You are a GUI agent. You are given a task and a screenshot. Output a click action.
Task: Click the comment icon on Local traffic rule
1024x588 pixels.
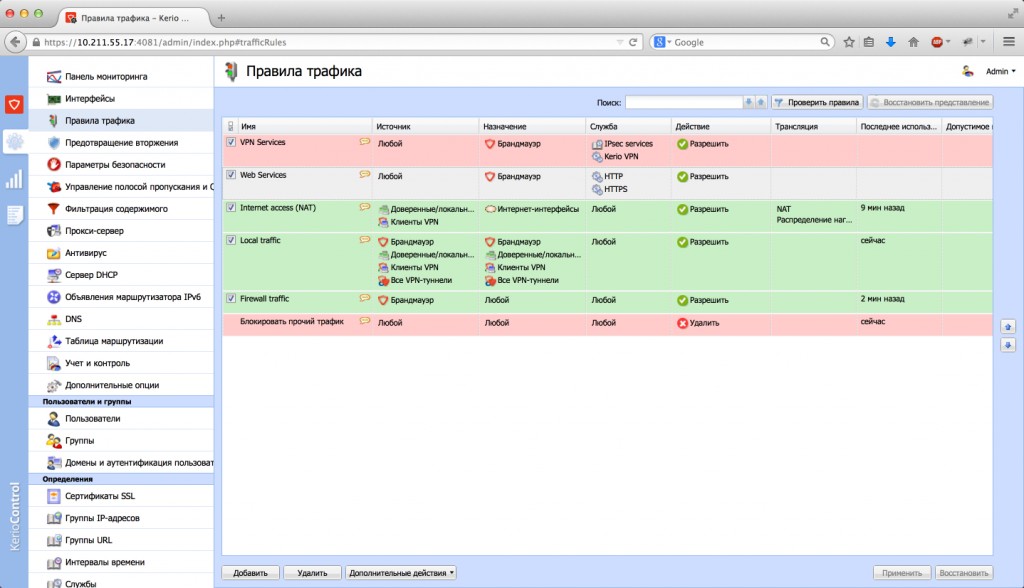point(365,240)
